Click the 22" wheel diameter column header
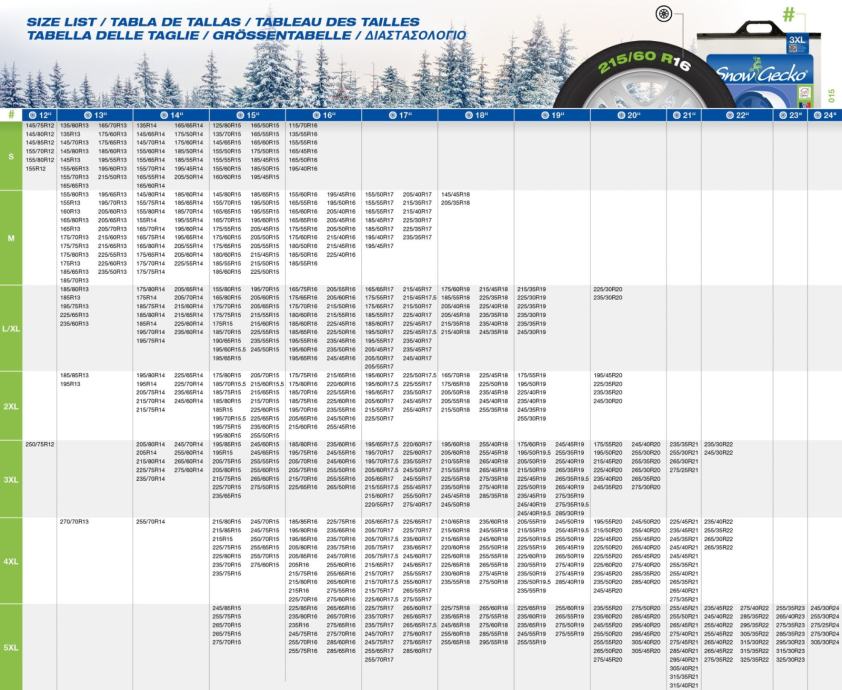 click(x=737, y=115)
